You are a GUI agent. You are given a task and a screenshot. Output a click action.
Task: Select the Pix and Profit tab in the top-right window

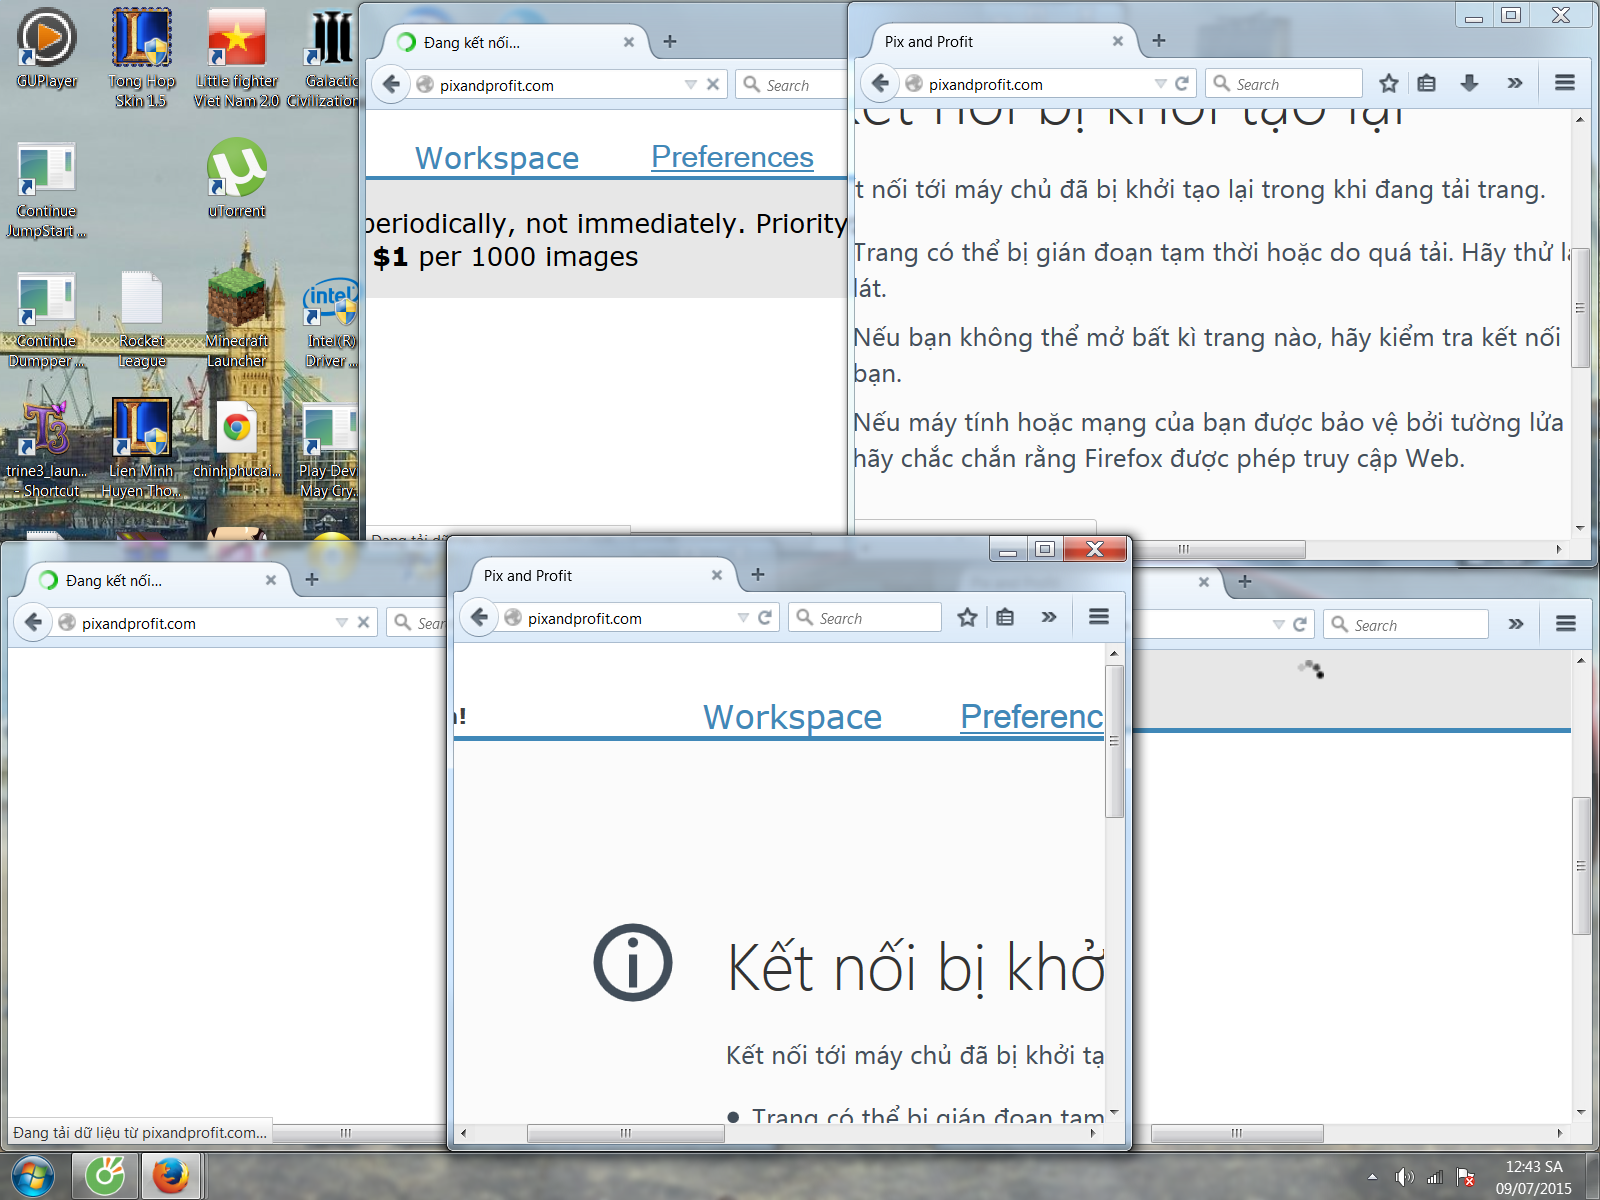[x=1004, y=41]
